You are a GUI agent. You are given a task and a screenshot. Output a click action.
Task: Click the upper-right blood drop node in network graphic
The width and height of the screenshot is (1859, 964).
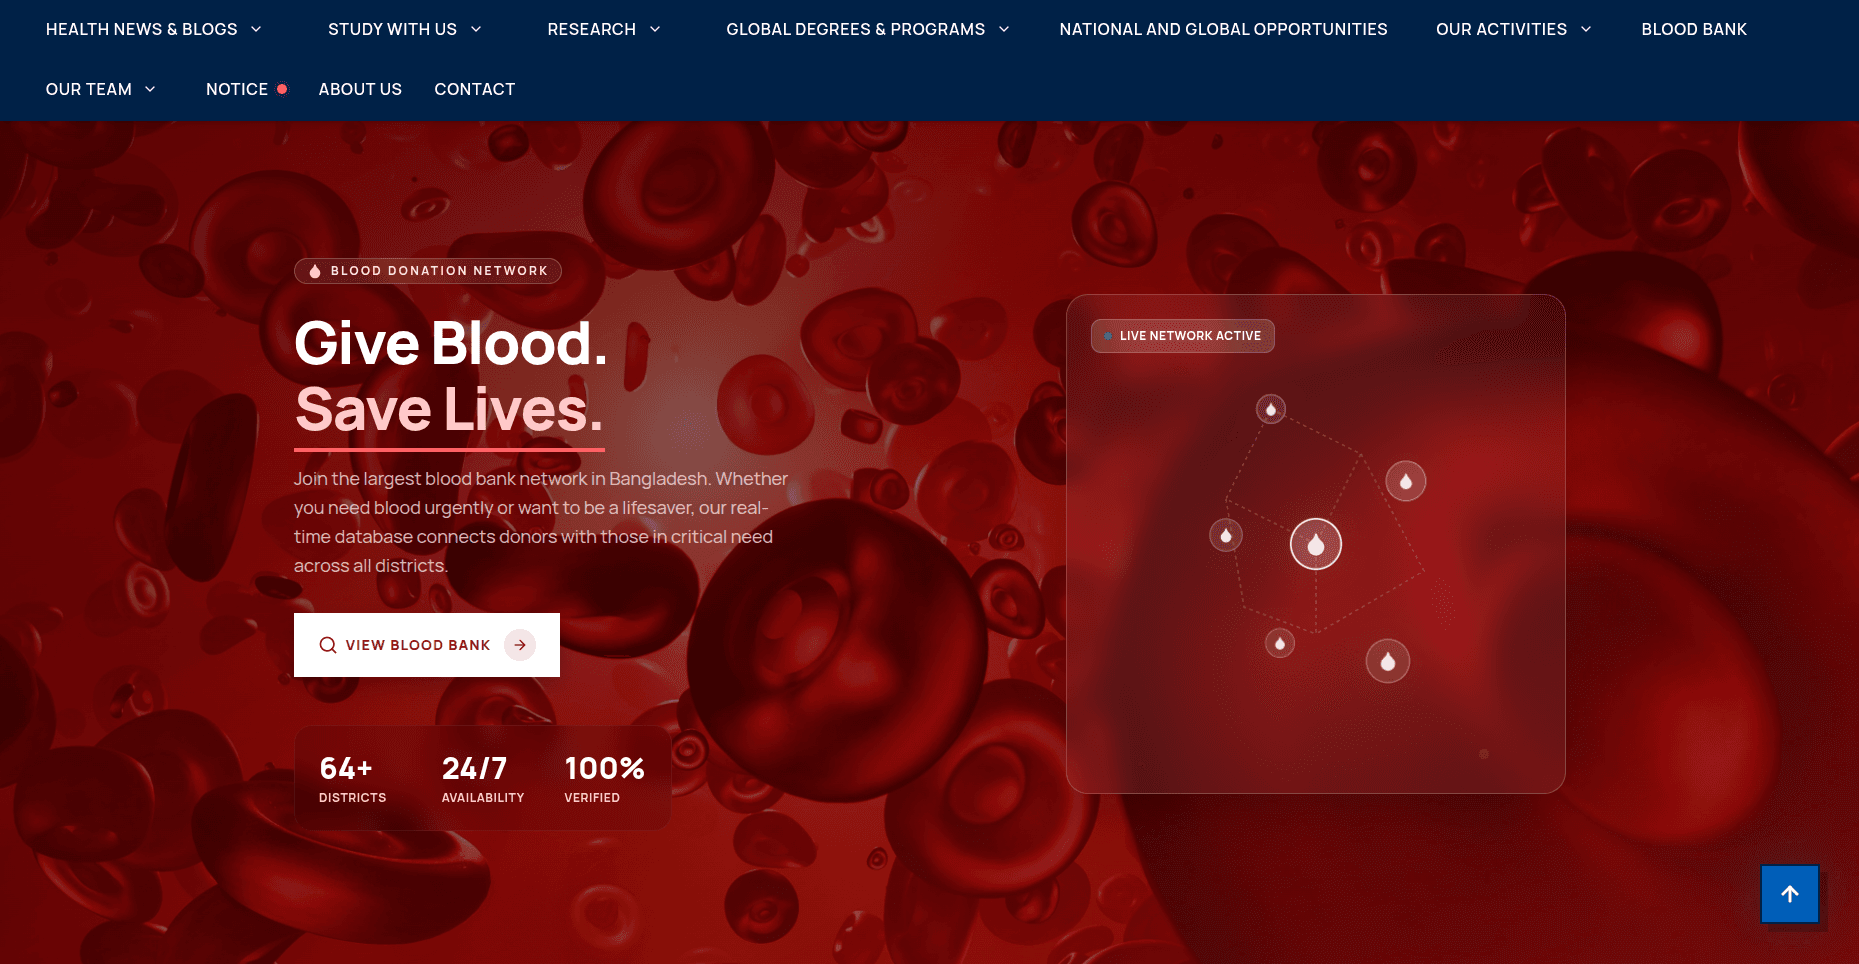(1406, 481)
